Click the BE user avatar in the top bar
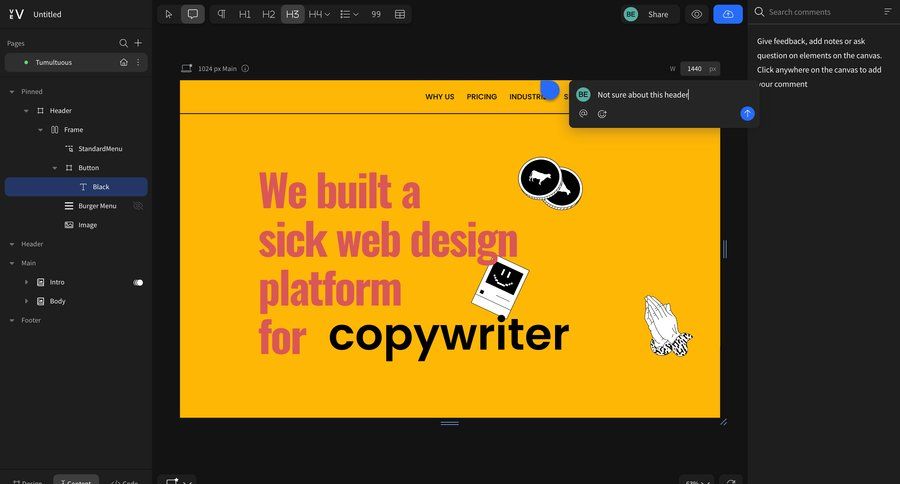This screenshot has width=900, height=484. click(x=631, y=14)
